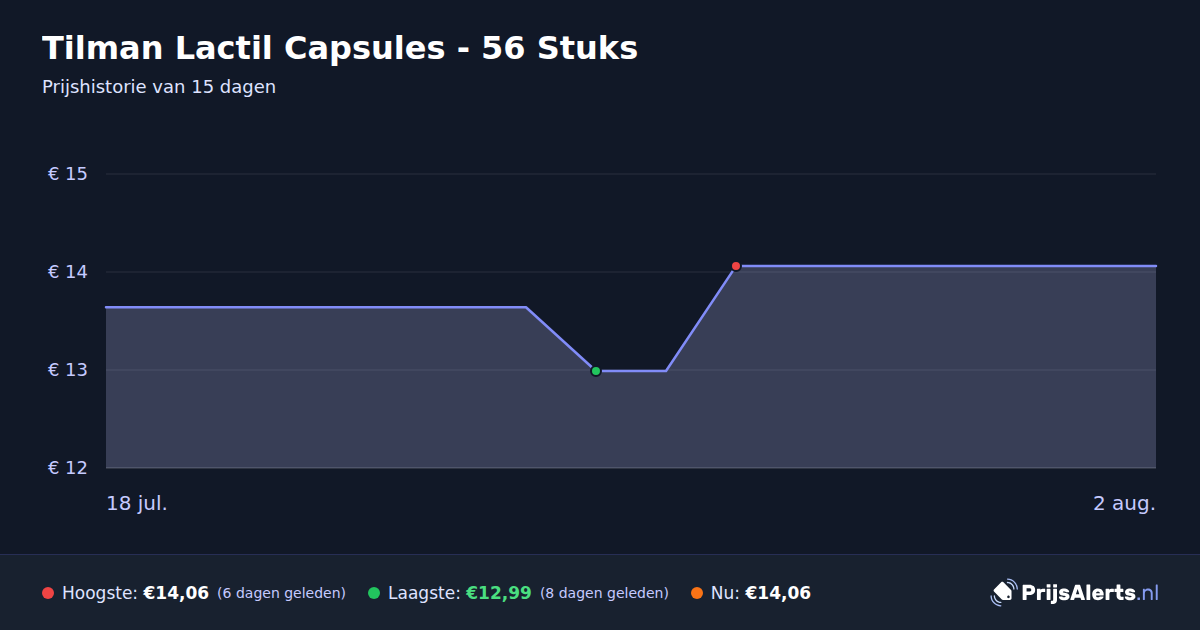
Task: Open the PrijsAlerts.nl brand link
Action: pyautogui.click(x=1075, y=593)
